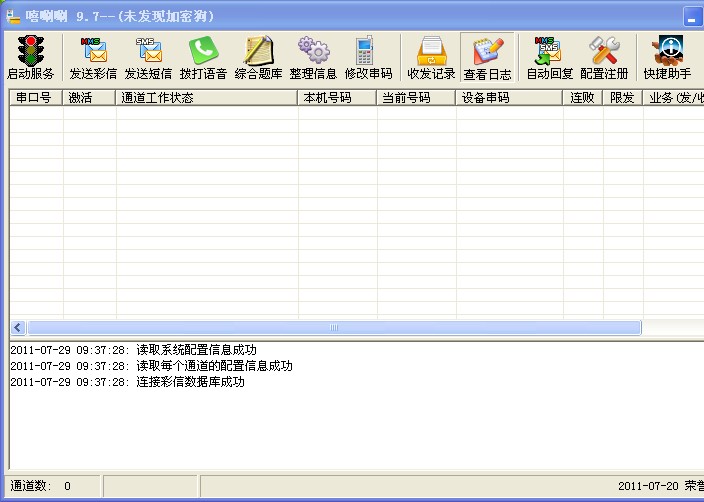Open the 发送彩信 MMS tool
Screen dimensions: 704x502
[x=93, y=57]
